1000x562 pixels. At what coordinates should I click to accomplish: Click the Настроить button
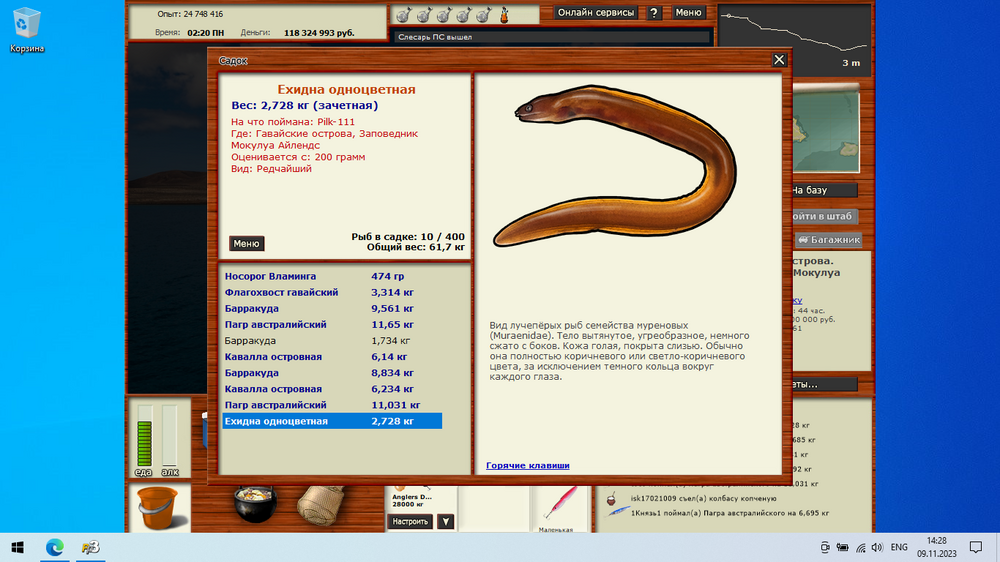[x=410, y=522]
